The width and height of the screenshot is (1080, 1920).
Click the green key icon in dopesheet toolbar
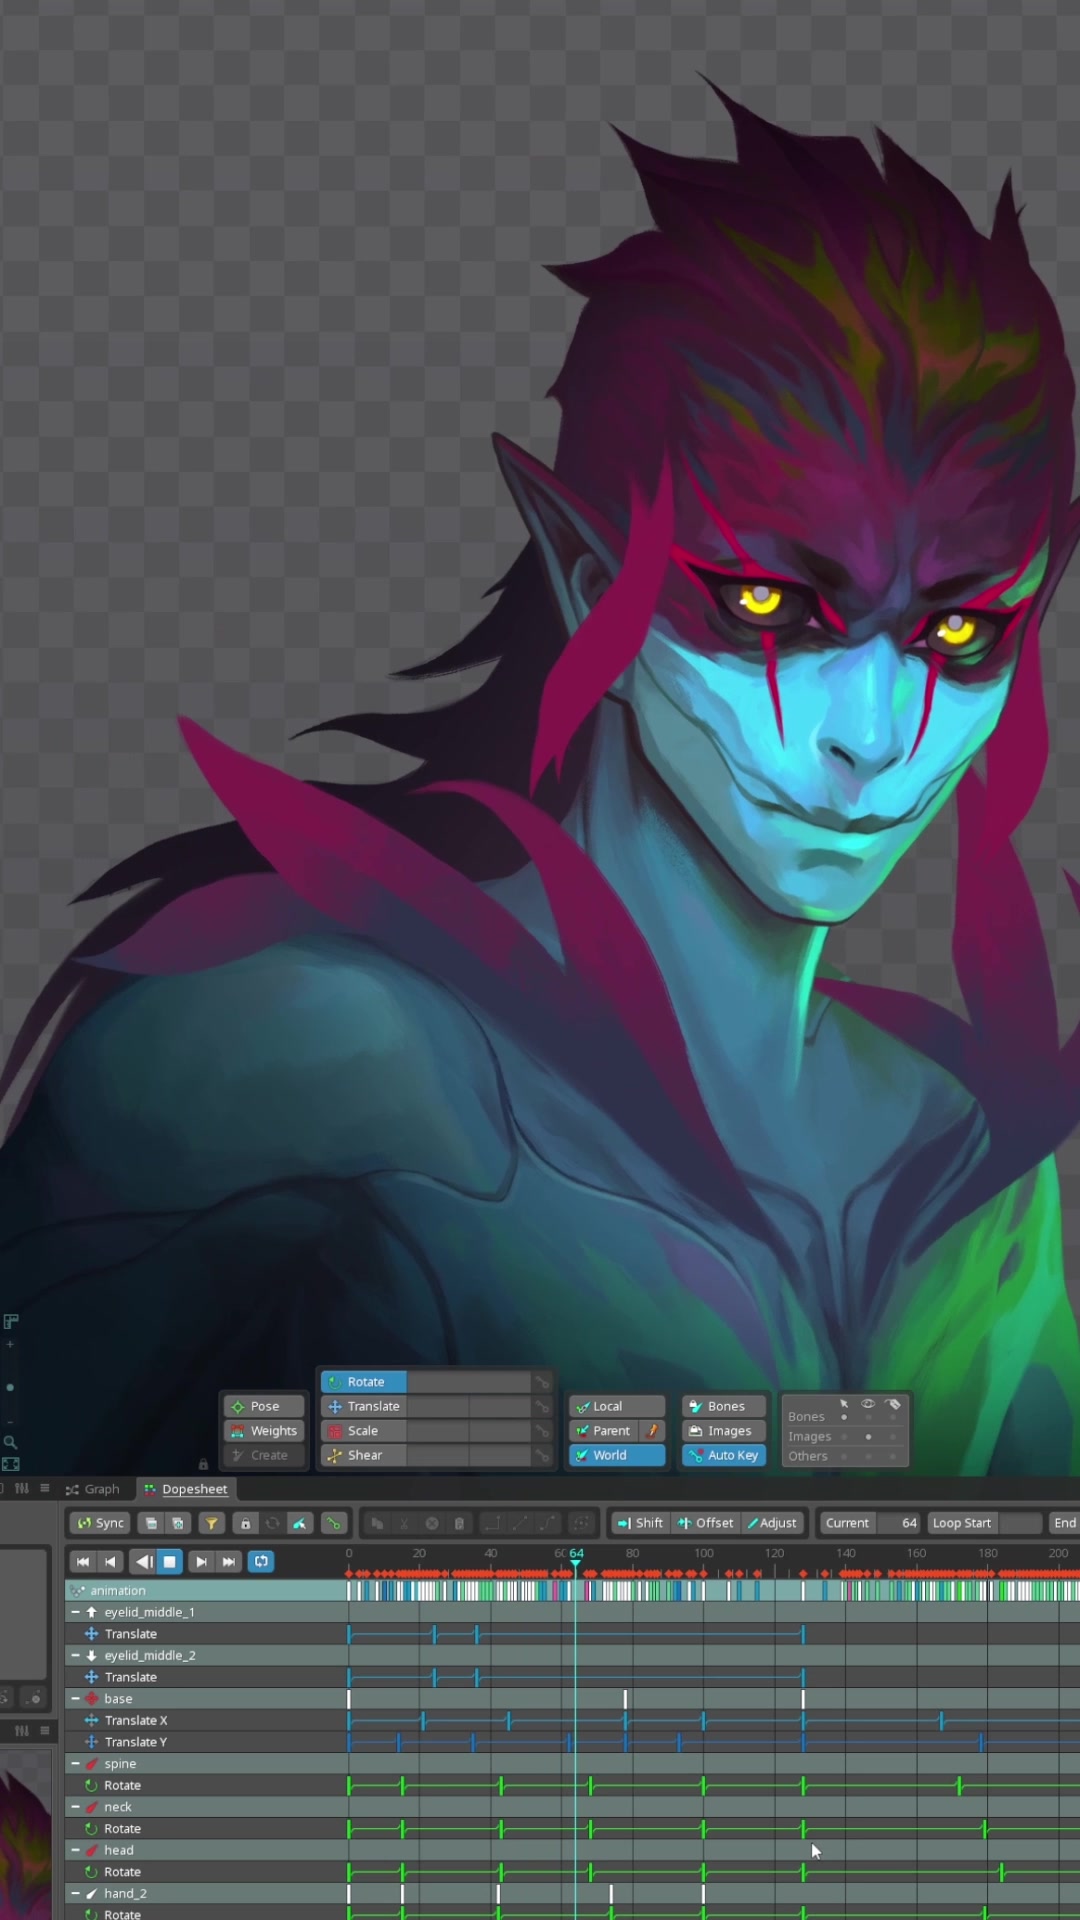333,1523
